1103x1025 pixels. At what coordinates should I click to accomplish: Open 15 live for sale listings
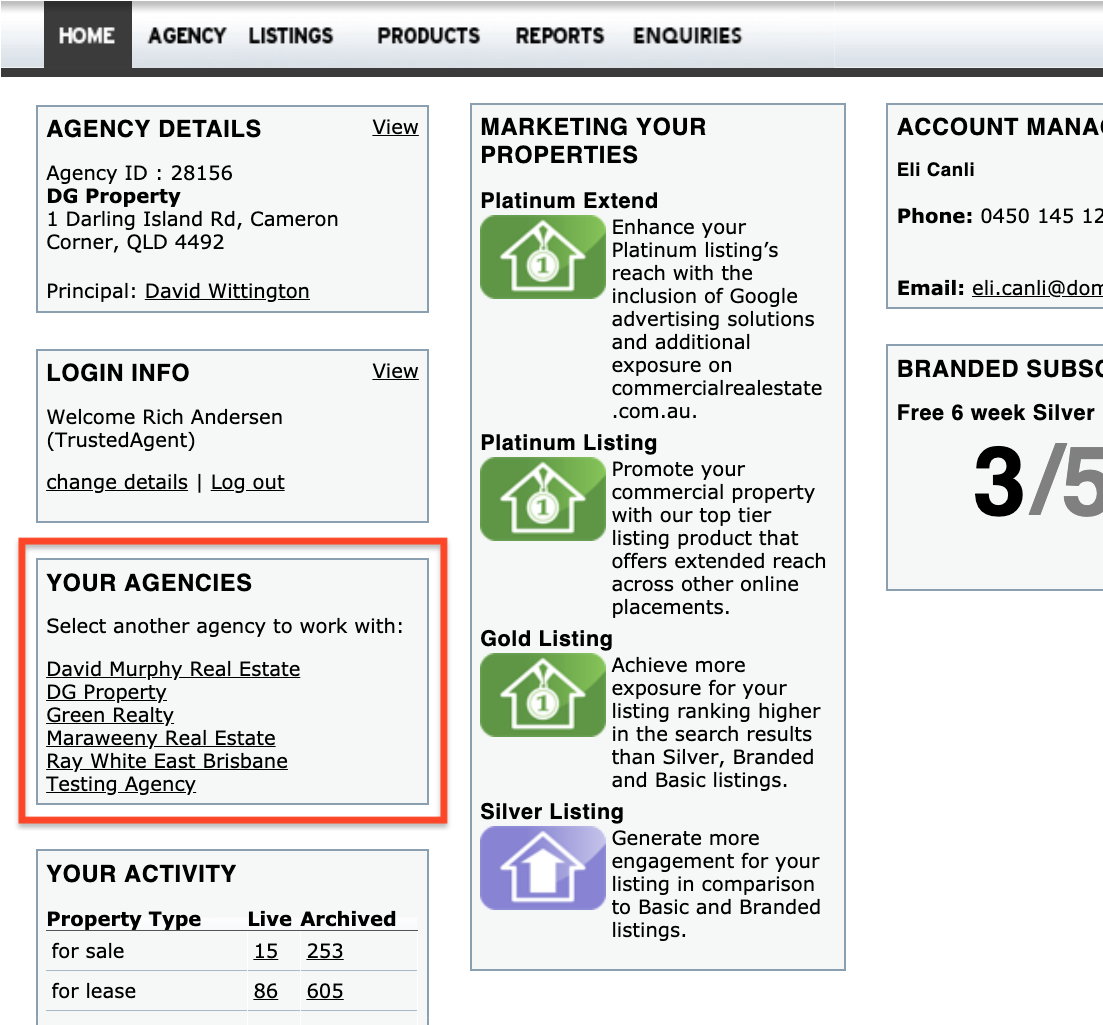pyautogui.click(x=266, y=951)
